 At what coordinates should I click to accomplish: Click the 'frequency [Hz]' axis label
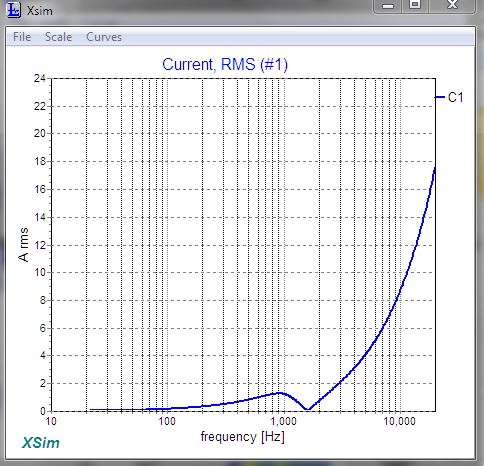242,436
